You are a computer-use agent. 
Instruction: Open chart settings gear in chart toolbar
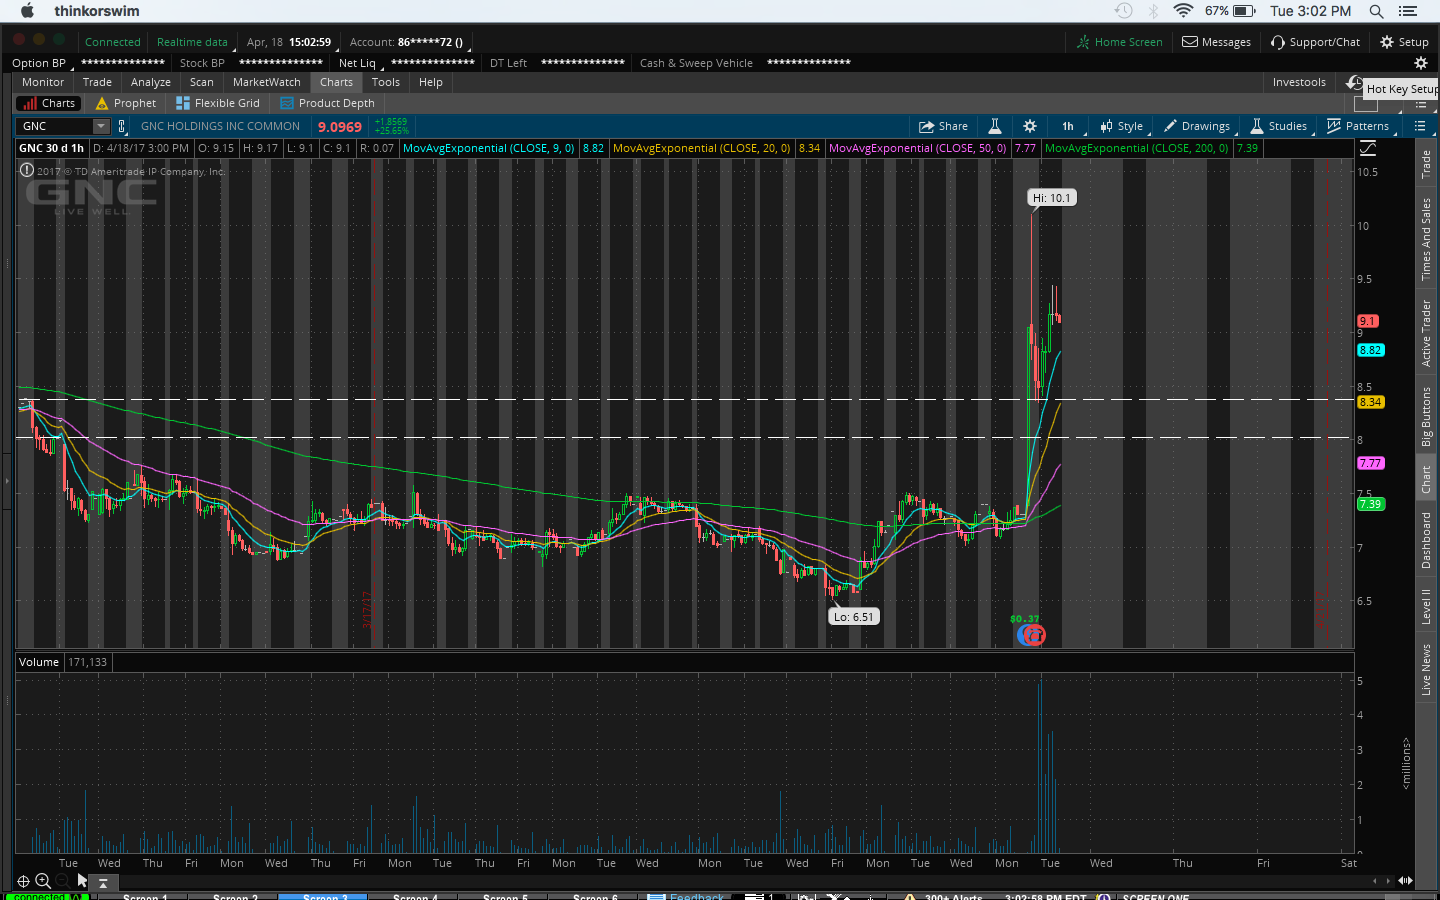coord(1030,126)
